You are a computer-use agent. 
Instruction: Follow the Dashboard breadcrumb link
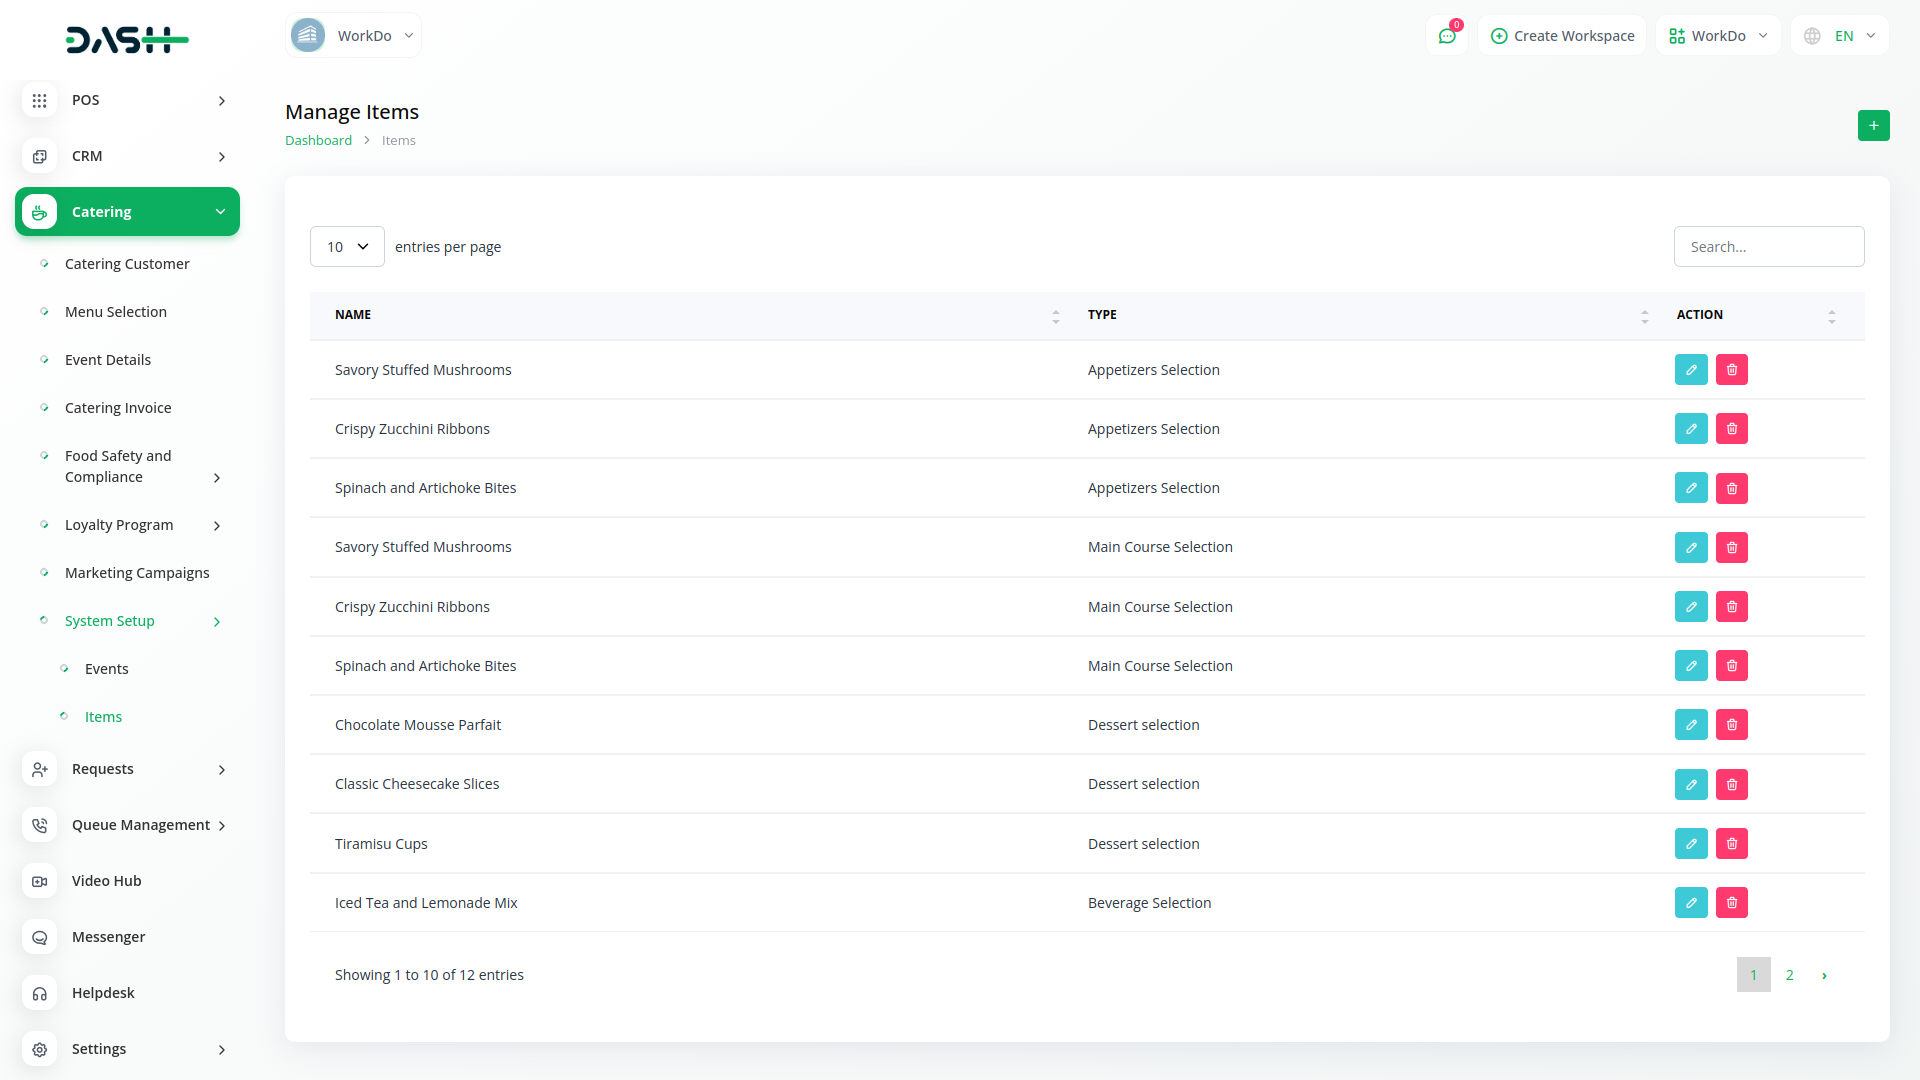click(x=318, y=140)
